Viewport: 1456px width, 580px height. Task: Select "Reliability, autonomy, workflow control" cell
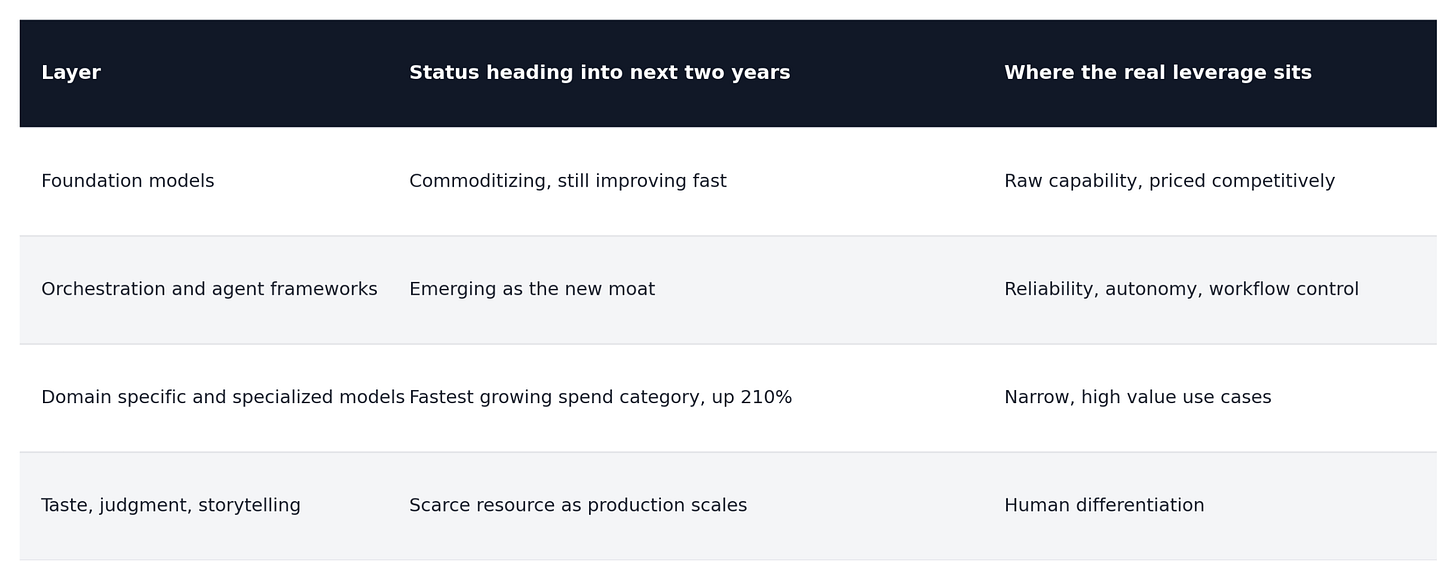[x=1181, y=289]
